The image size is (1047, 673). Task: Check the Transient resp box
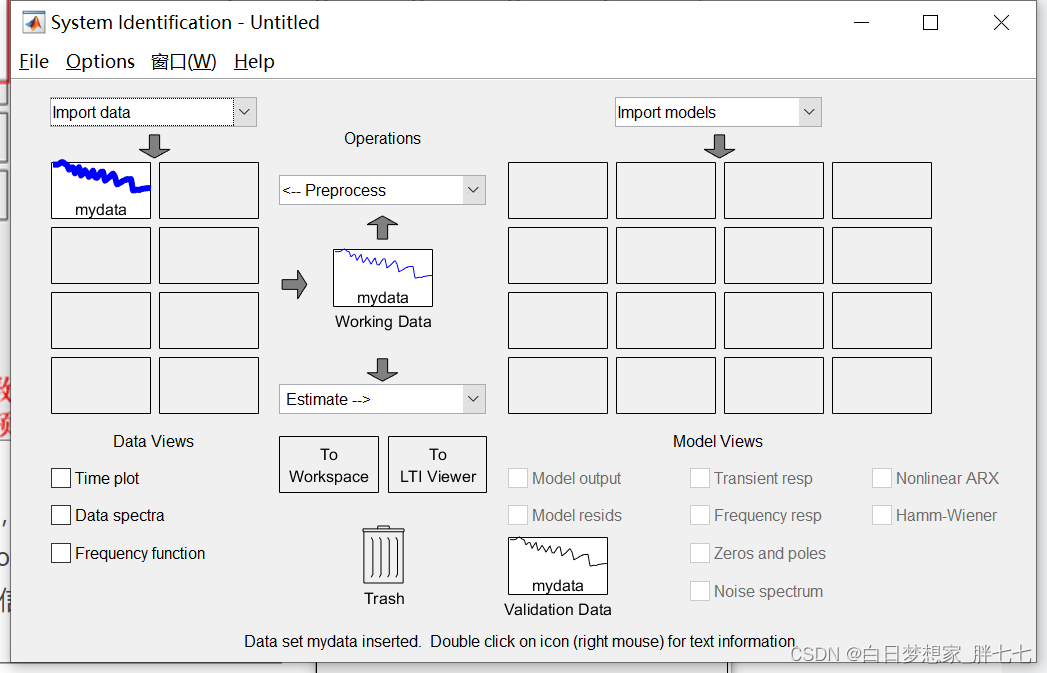click(x=700, y=478)
